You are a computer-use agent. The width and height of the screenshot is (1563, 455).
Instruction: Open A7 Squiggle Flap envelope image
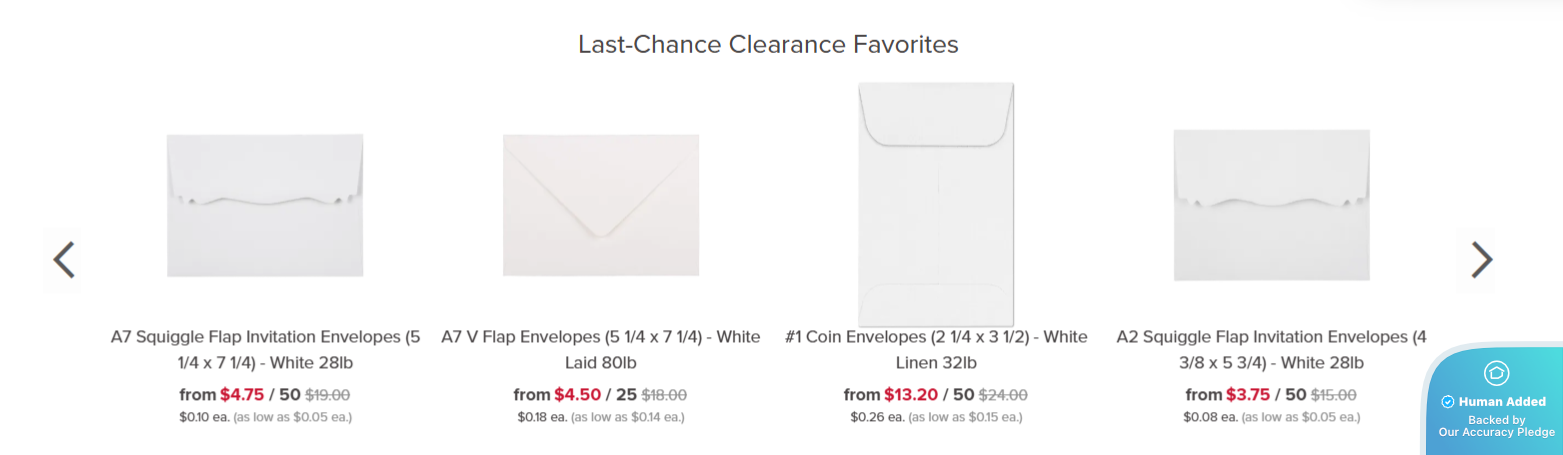click(x=265, y=206)
